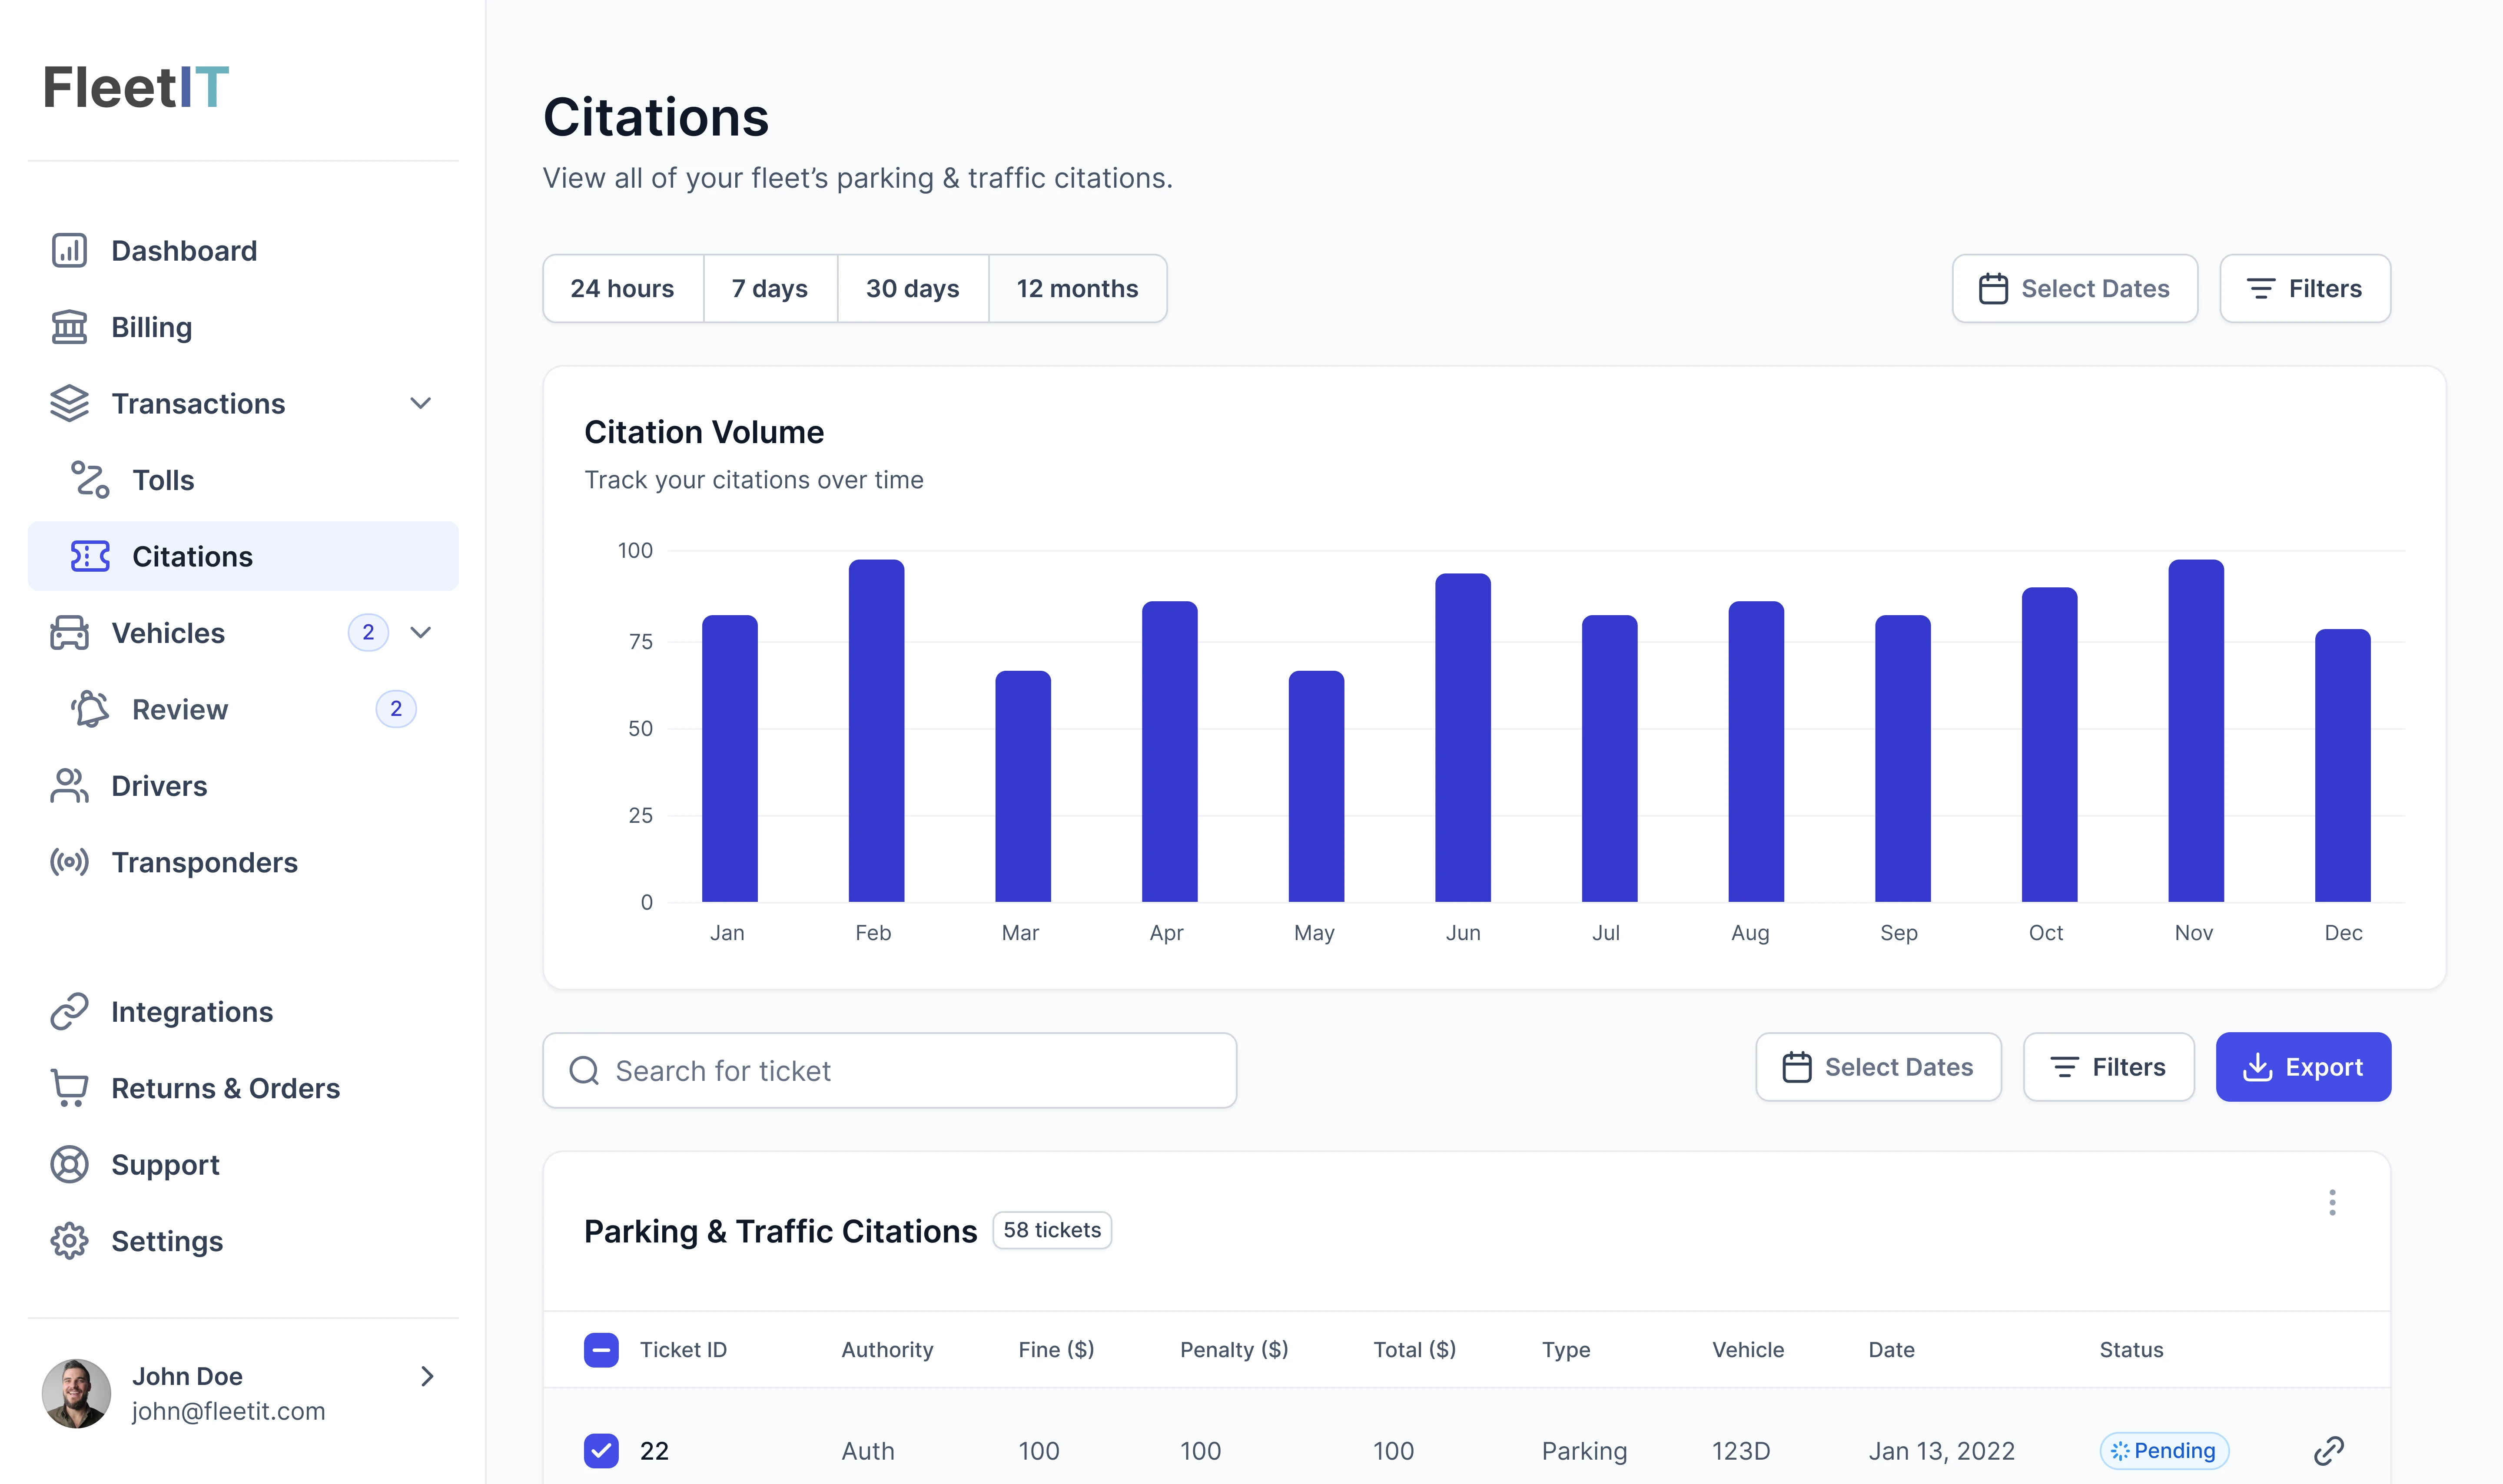Viewport: 2503px width, 1484px height.
Task: Sort by Authority column header
Action: (x=887, y=1350)
